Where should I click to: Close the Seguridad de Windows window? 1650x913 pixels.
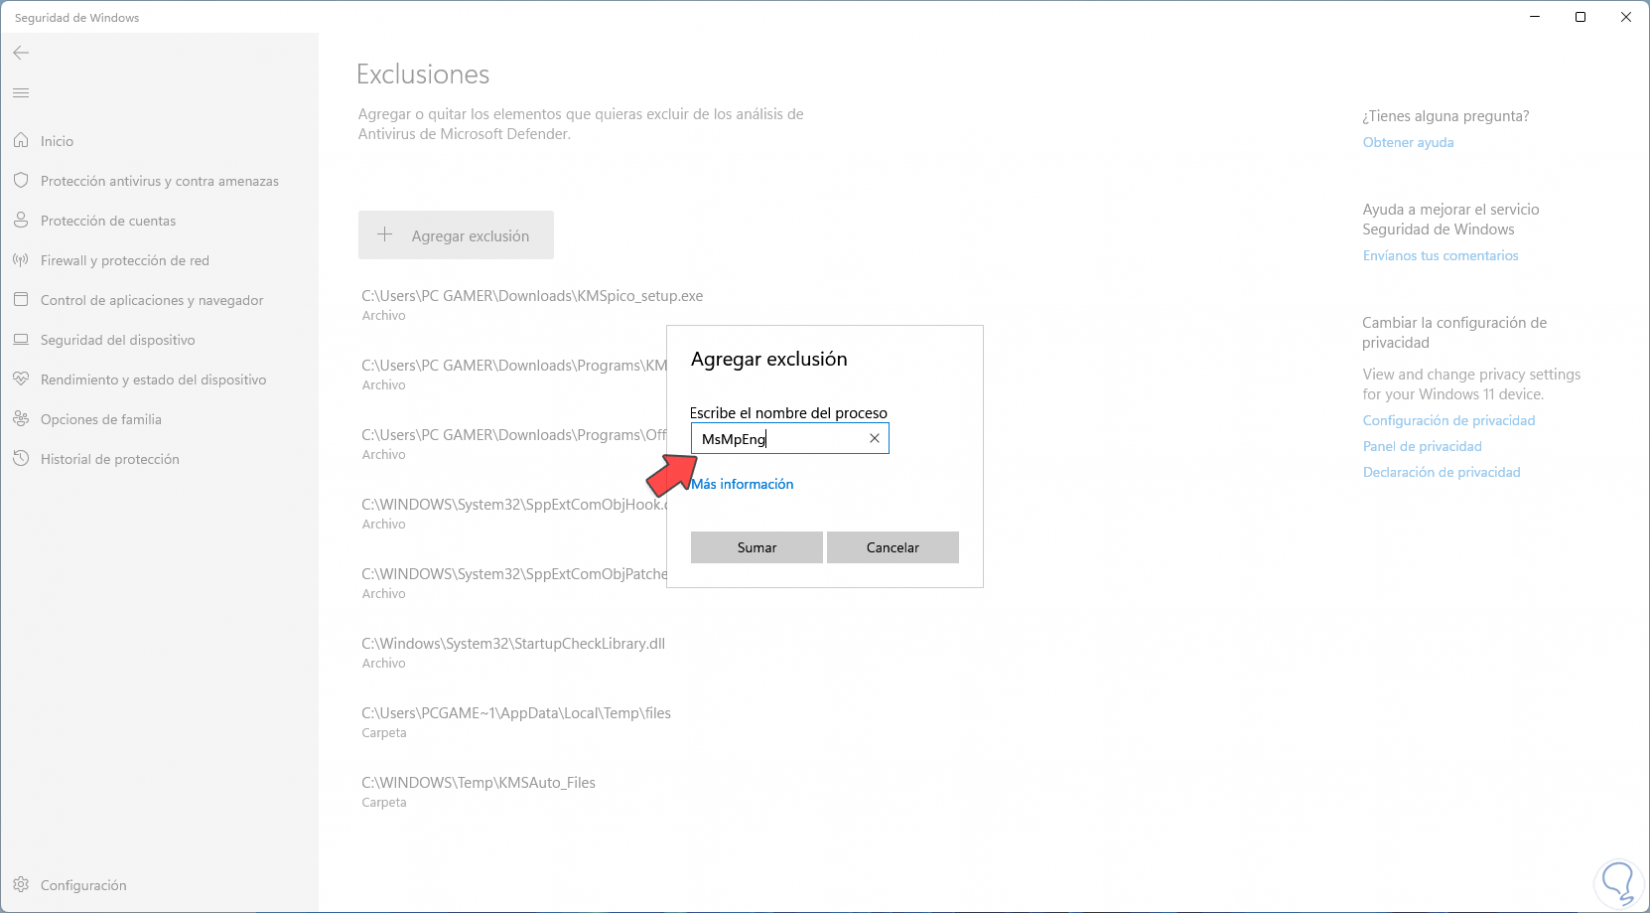click(1627, 17)
